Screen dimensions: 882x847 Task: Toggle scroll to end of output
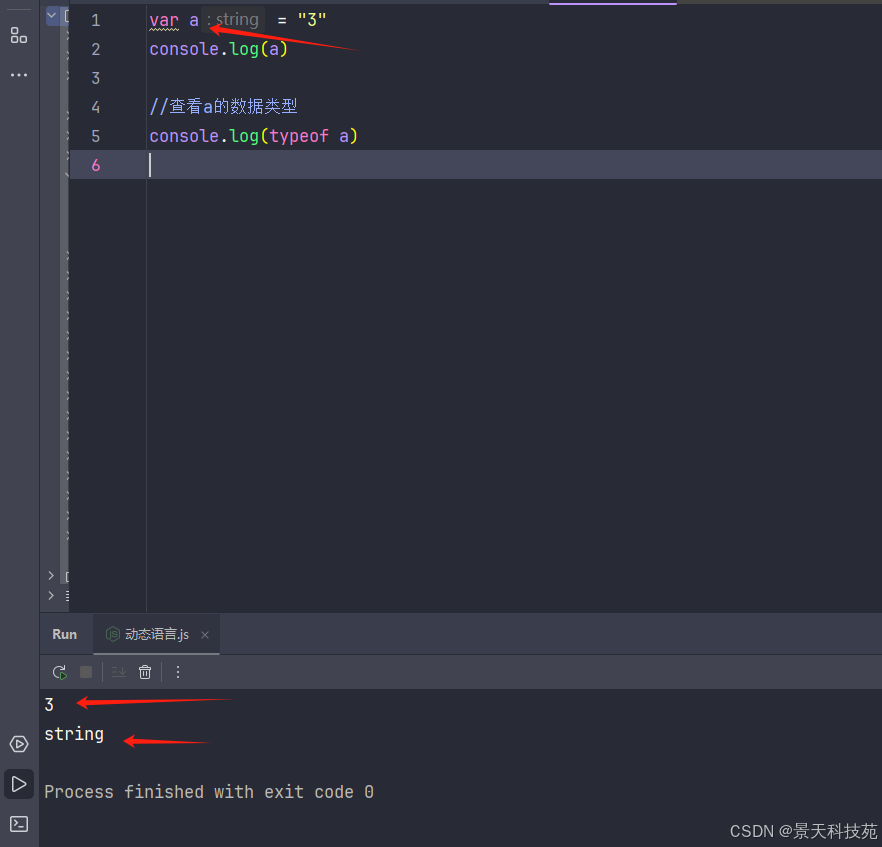119,672
